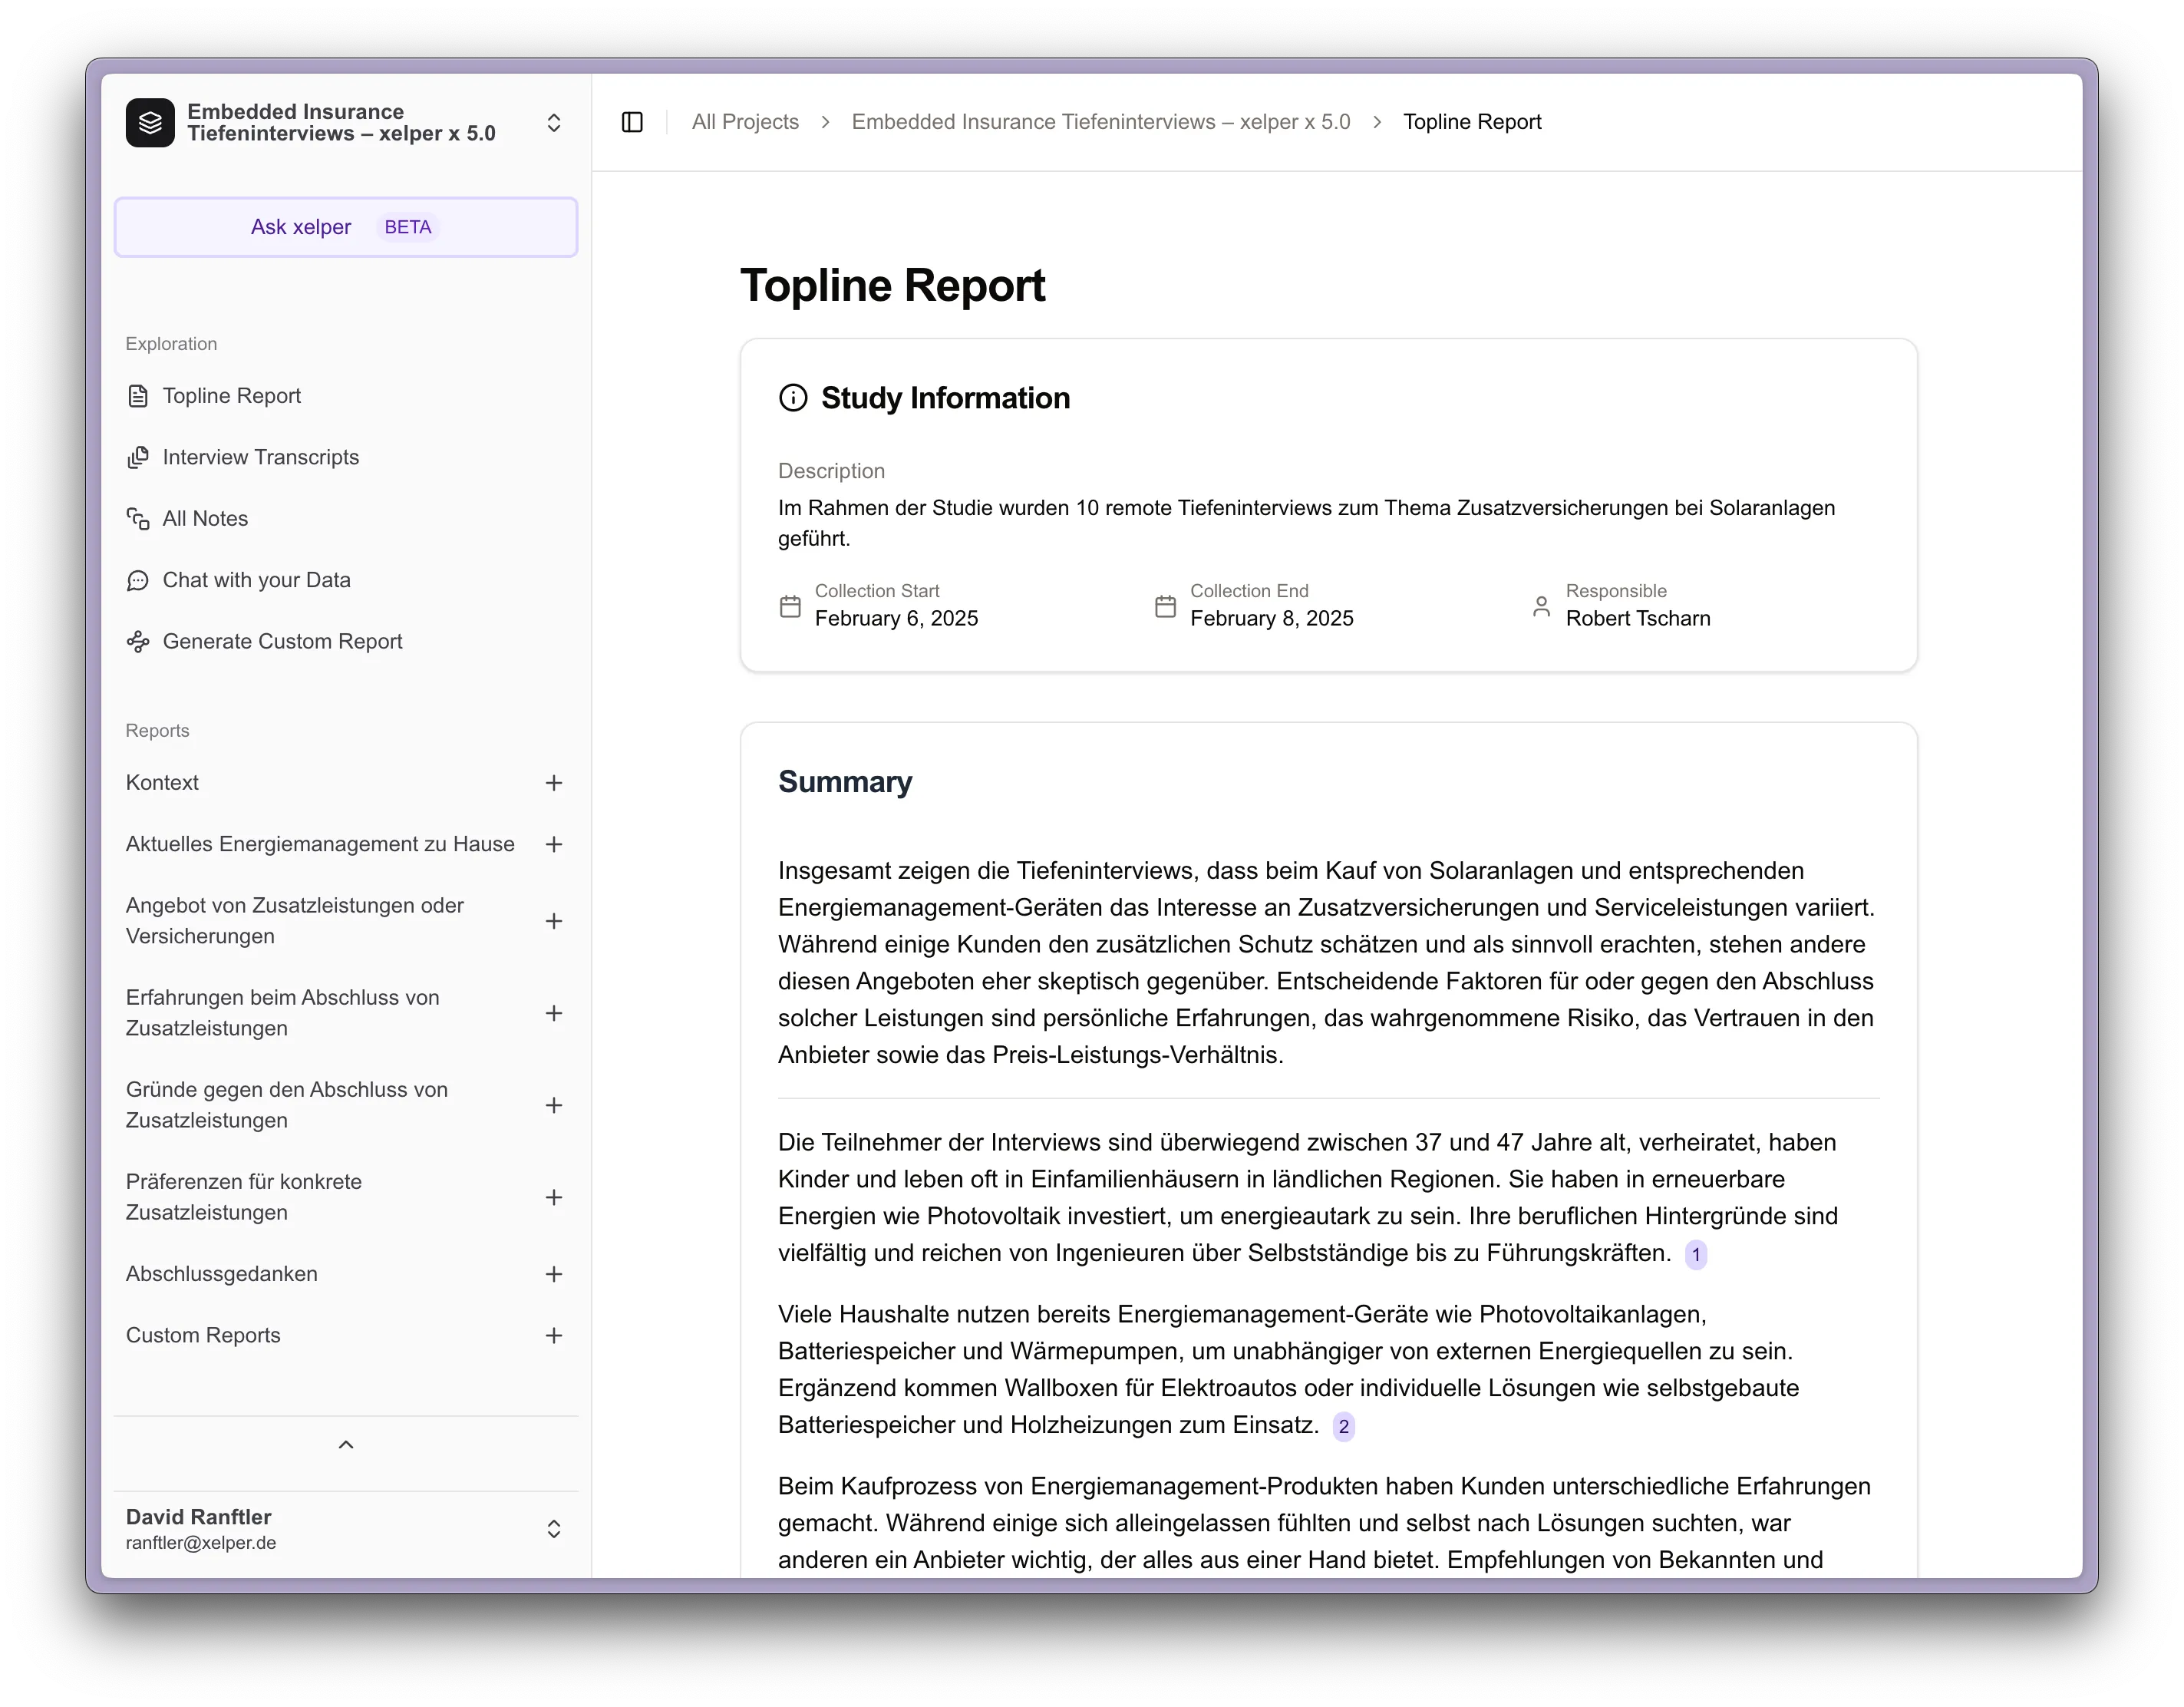The height and width of the screenshot is (1707, 2184).
Task: Click the Ask xelper BETA button
Action: pos(346,227)
